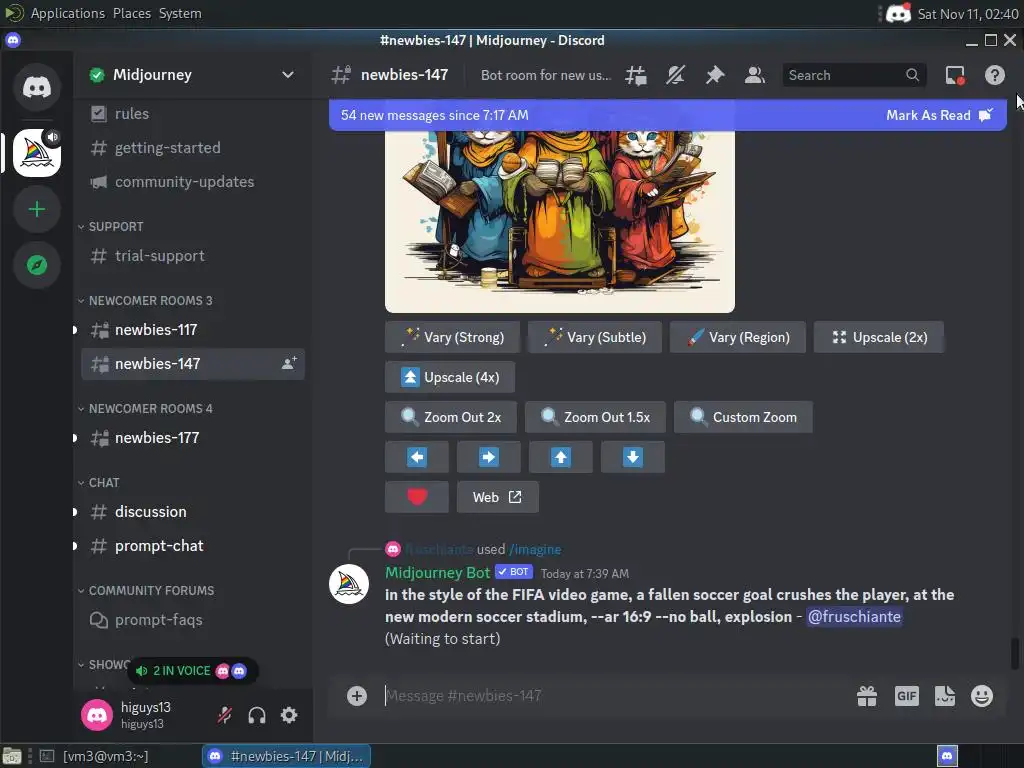Toggle deafen headphones icon

[x=257, y=715]
